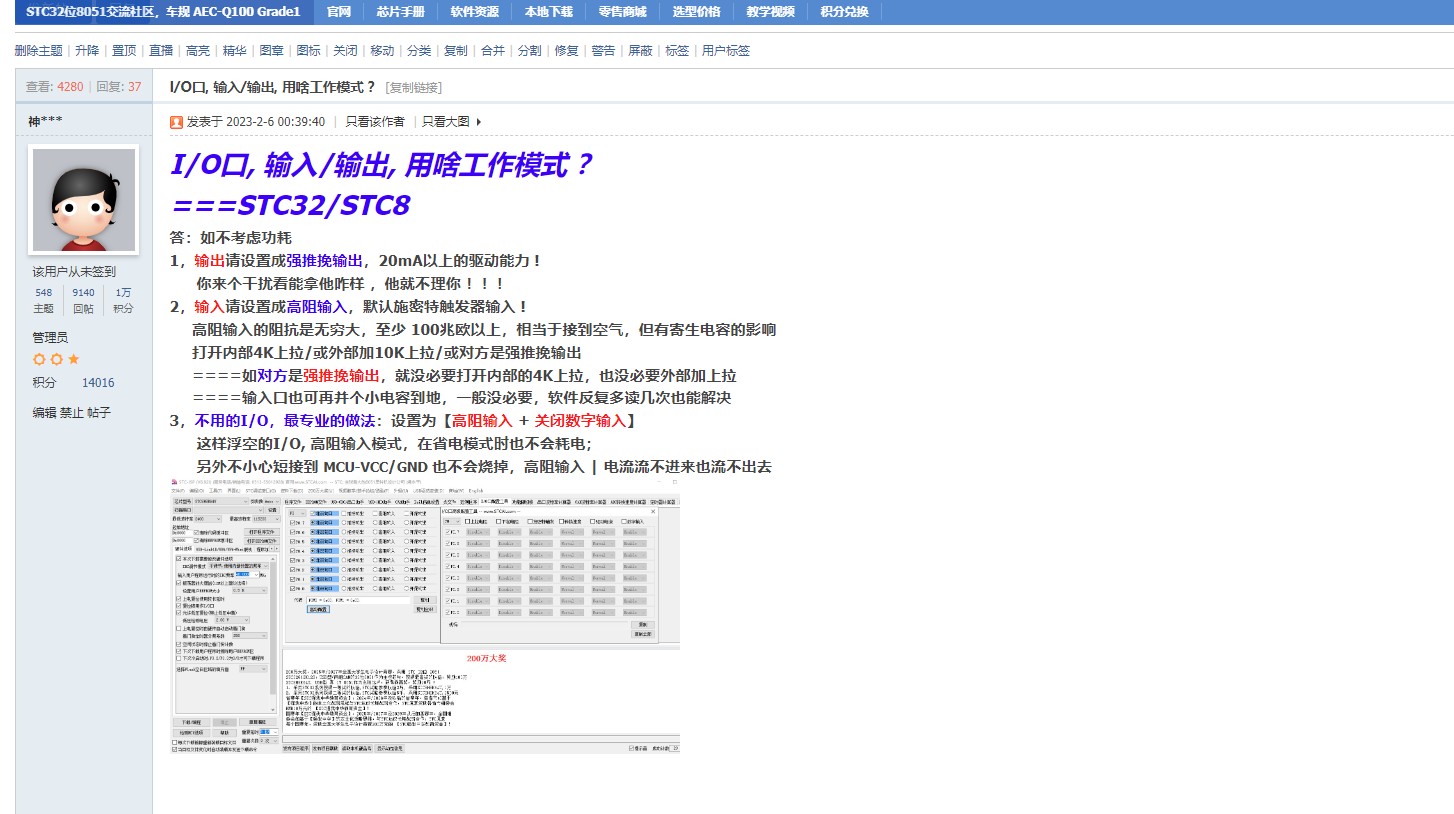The image size is (1454, 814).
Task: Click 移动 to move the thread
Action: point(382,50)
